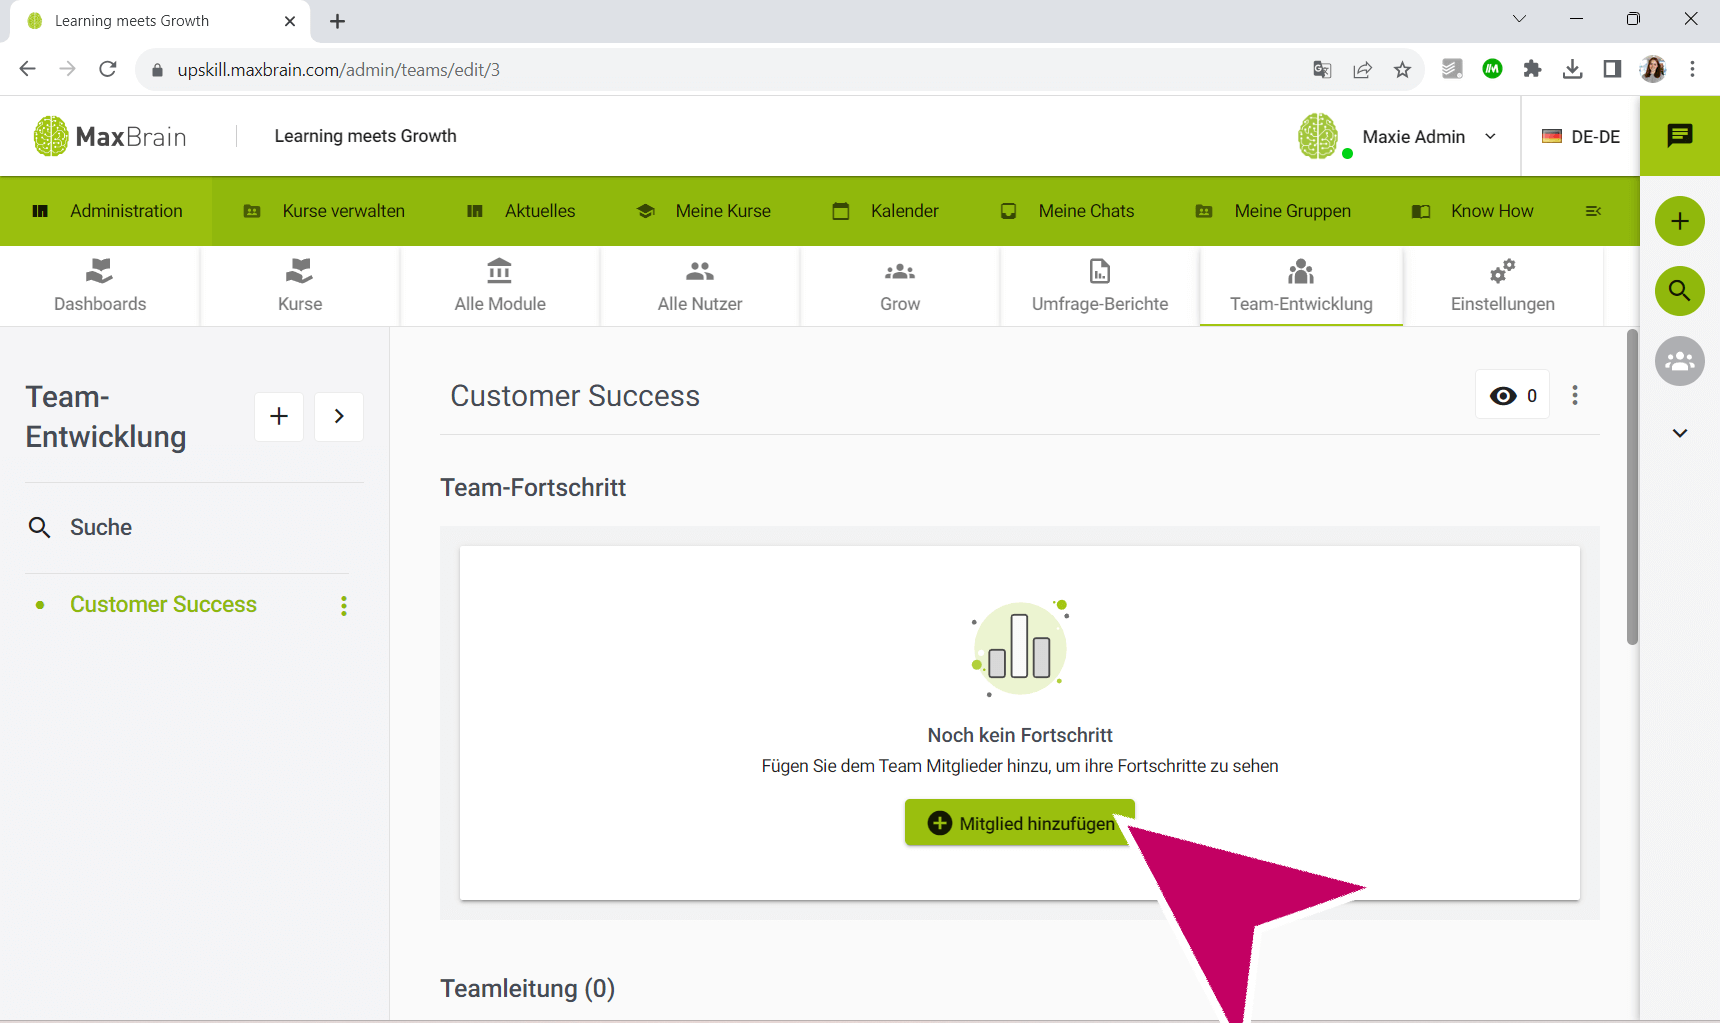This screenshot has width=1730, height=1023.
Task: Click the green M extension icon
Action: 1492,69
